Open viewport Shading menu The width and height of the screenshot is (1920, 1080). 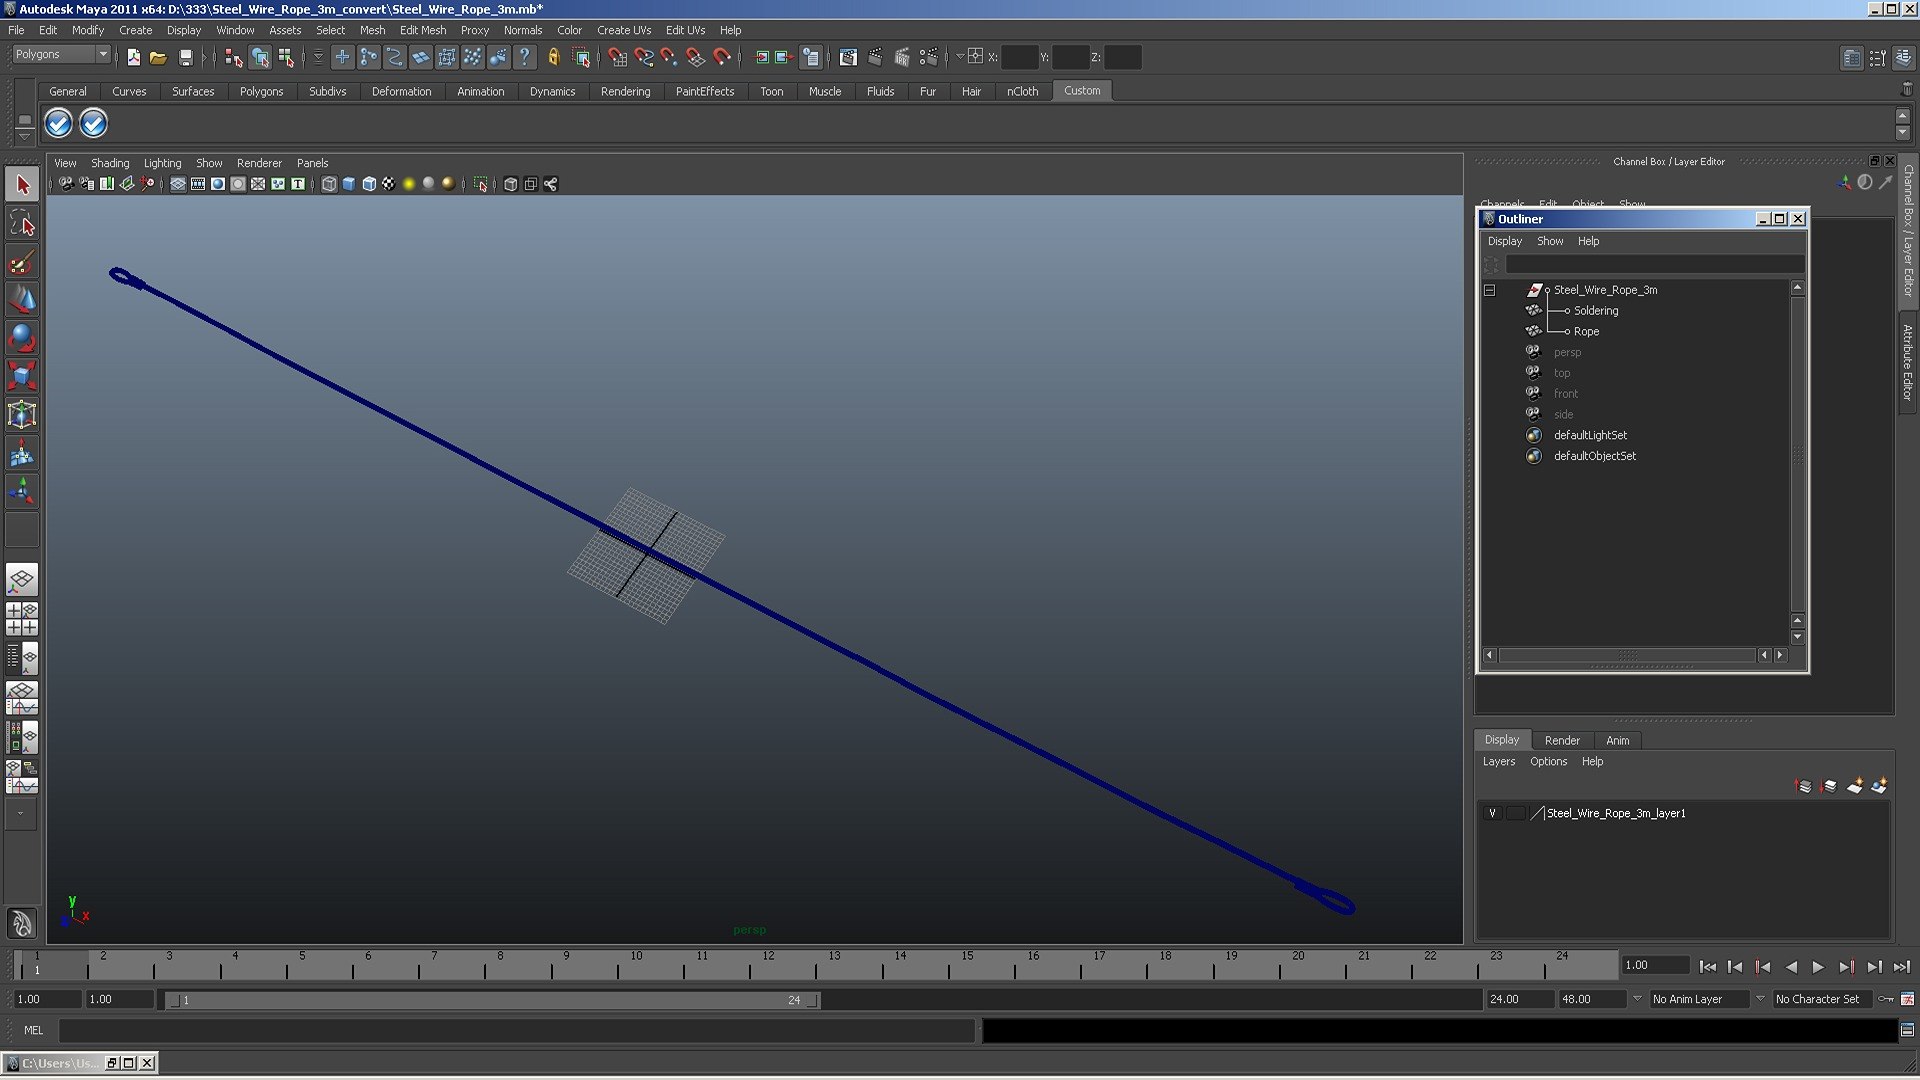(110, 163)
